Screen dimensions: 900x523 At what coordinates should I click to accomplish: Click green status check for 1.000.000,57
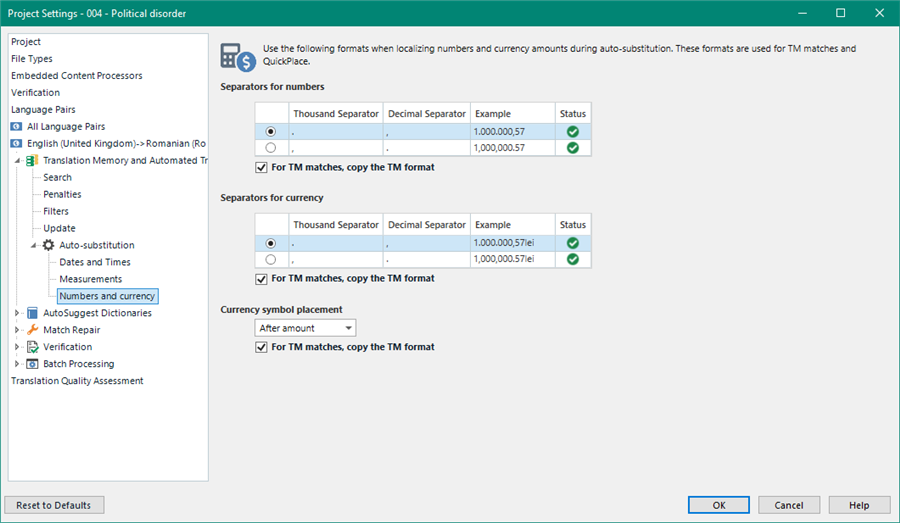(x=572, y=131)
